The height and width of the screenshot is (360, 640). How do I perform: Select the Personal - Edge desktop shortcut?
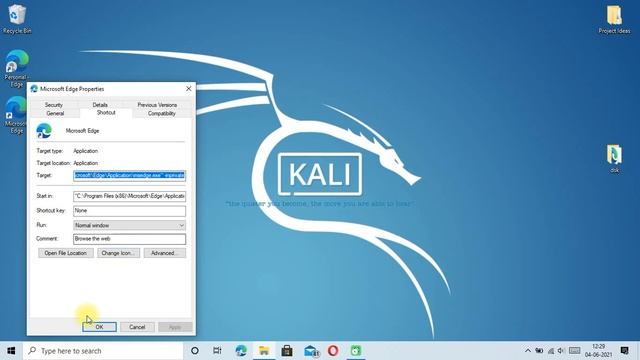17,68
